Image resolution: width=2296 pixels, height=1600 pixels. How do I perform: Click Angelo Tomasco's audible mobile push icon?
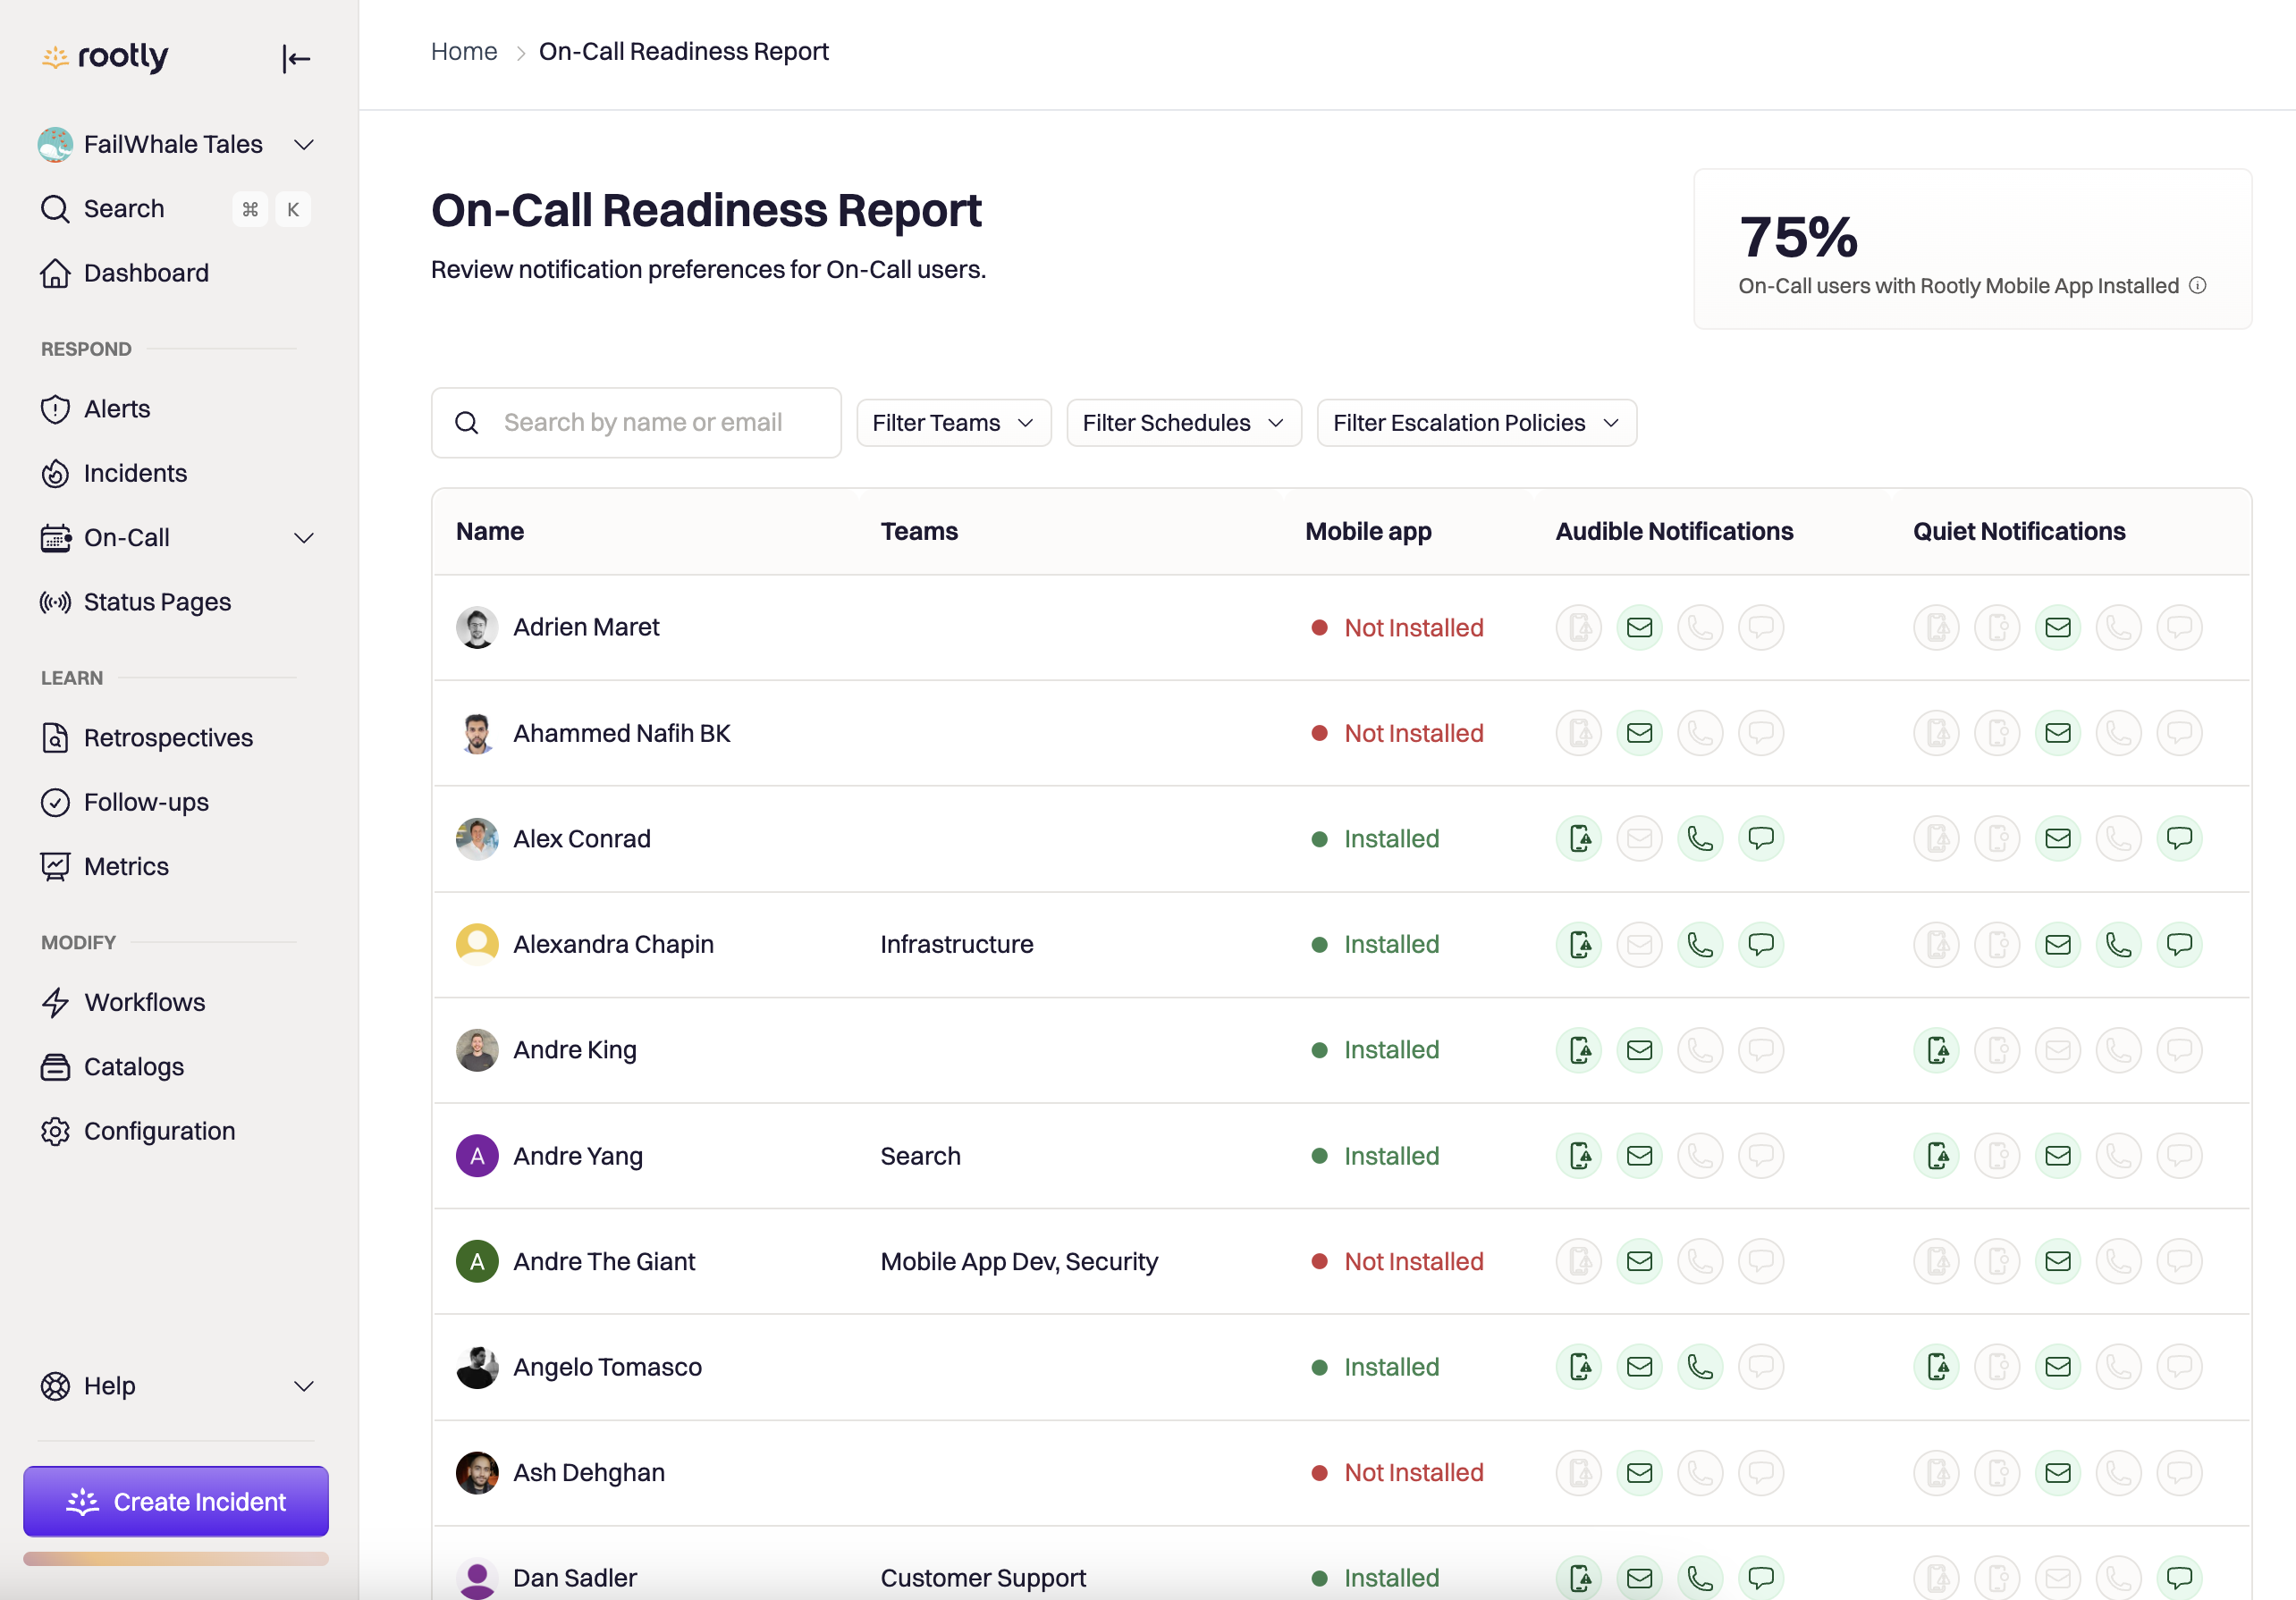coord(1579,1367)
